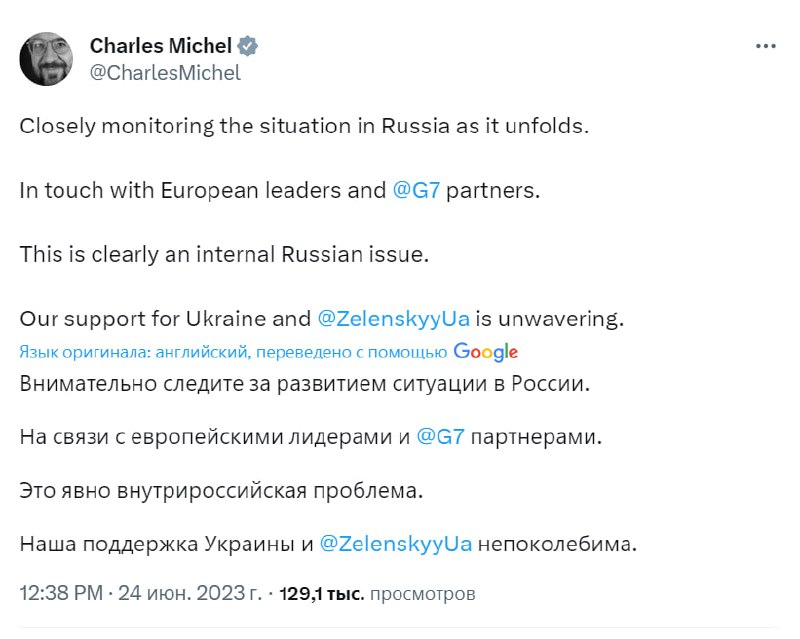This screenshot has height=639, width=800.
Task: Open the @G7 mention in Russian translation
Action: click(438, 437)
